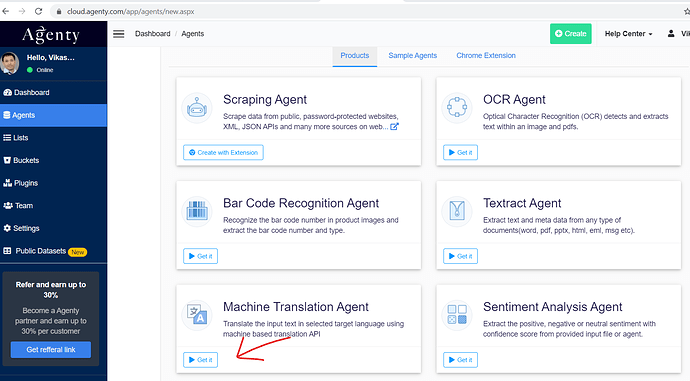Image resolution: width=690 pixels, height=381 pixels.
Task: Click the Machine Translation Agent title
Action: tap(296, 307)
